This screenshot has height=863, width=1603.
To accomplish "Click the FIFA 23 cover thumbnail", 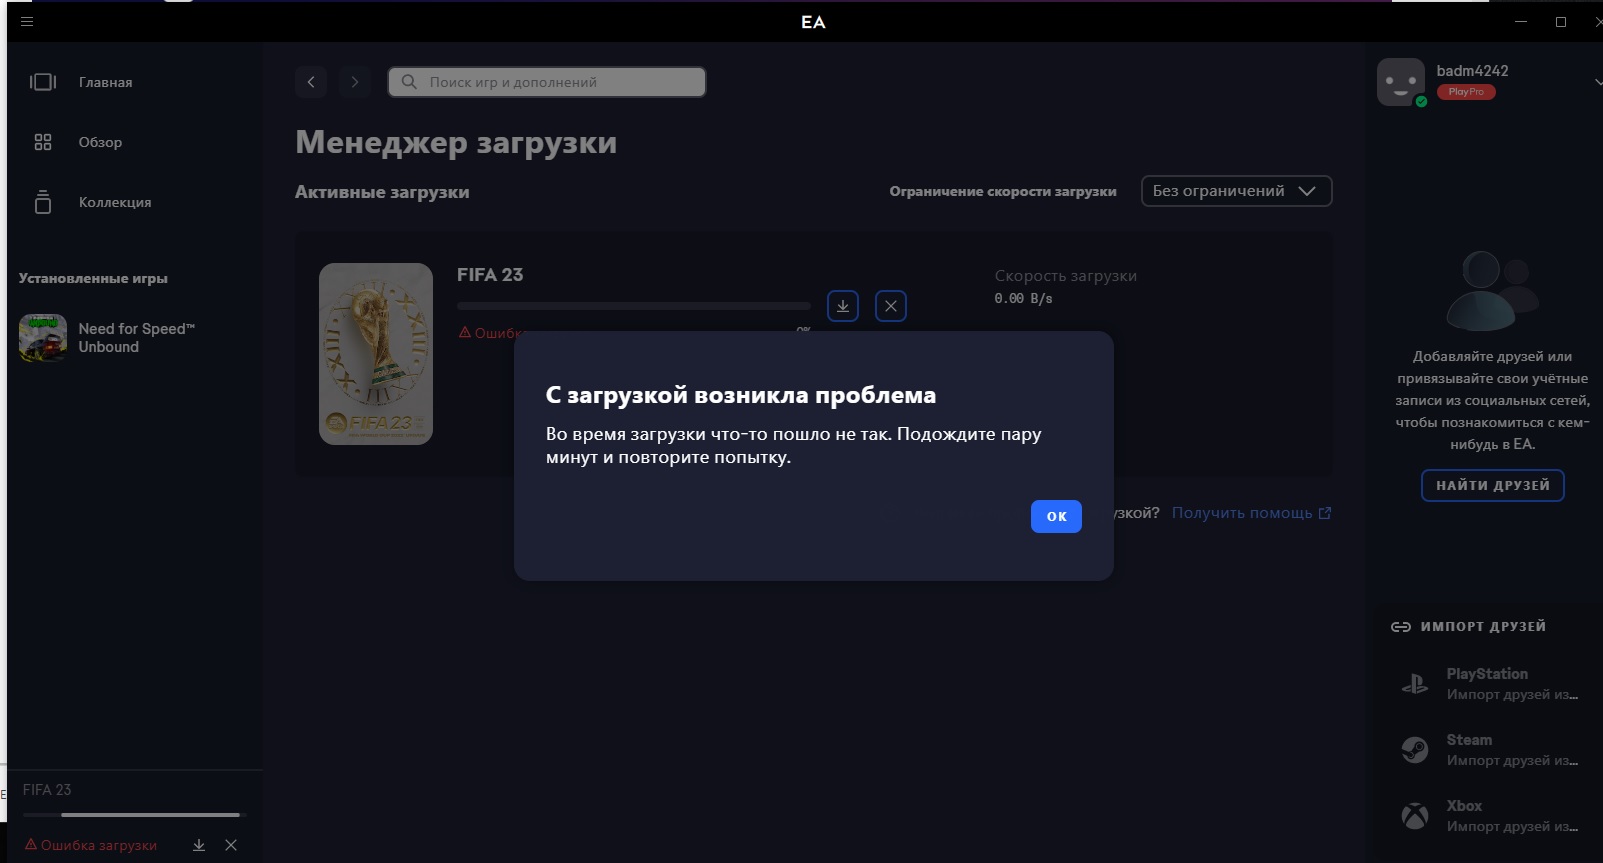I will (x=376, y=354).
